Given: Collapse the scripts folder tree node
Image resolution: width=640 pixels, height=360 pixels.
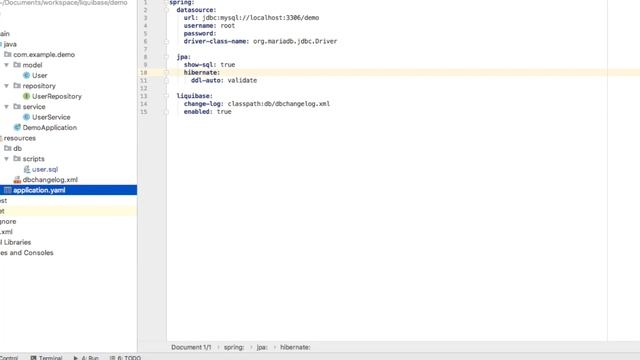Looking at the screenshot, I should [x=7, y=159].
